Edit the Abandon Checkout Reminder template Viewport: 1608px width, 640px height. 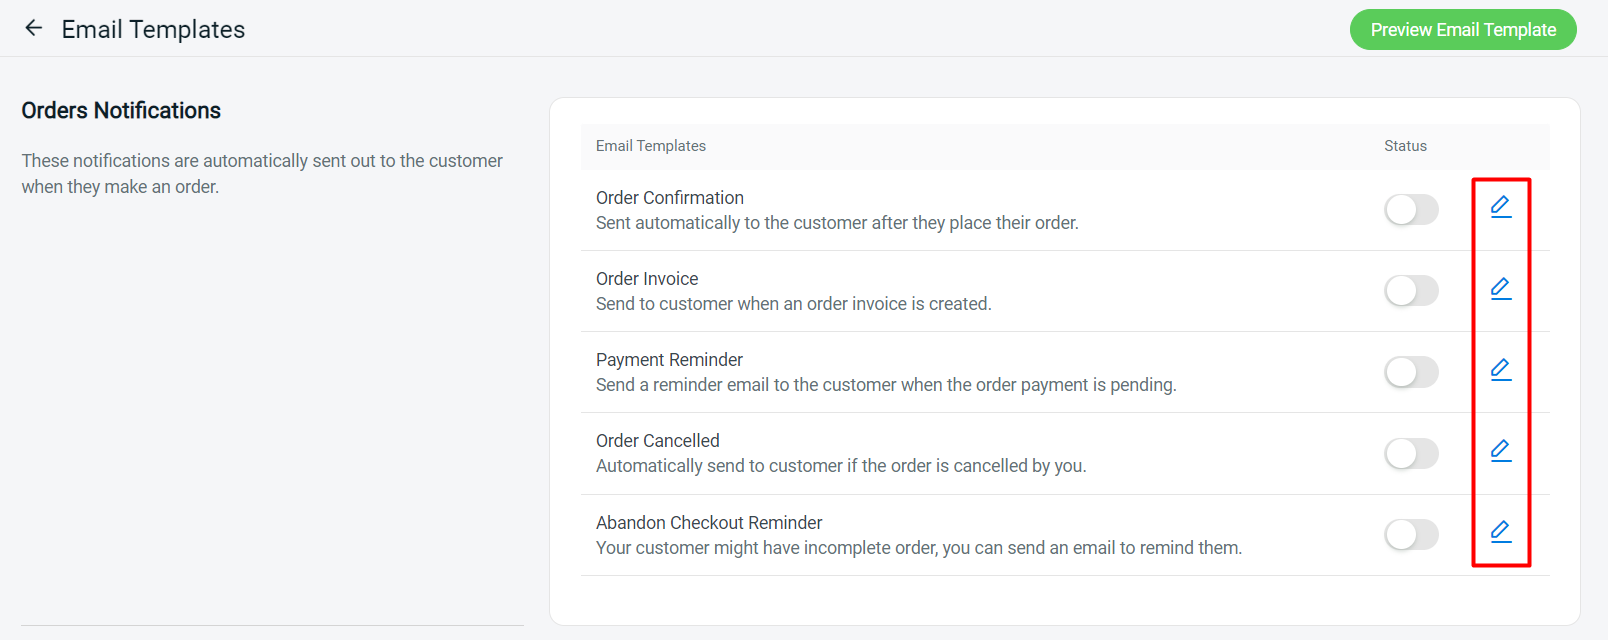1500,532
